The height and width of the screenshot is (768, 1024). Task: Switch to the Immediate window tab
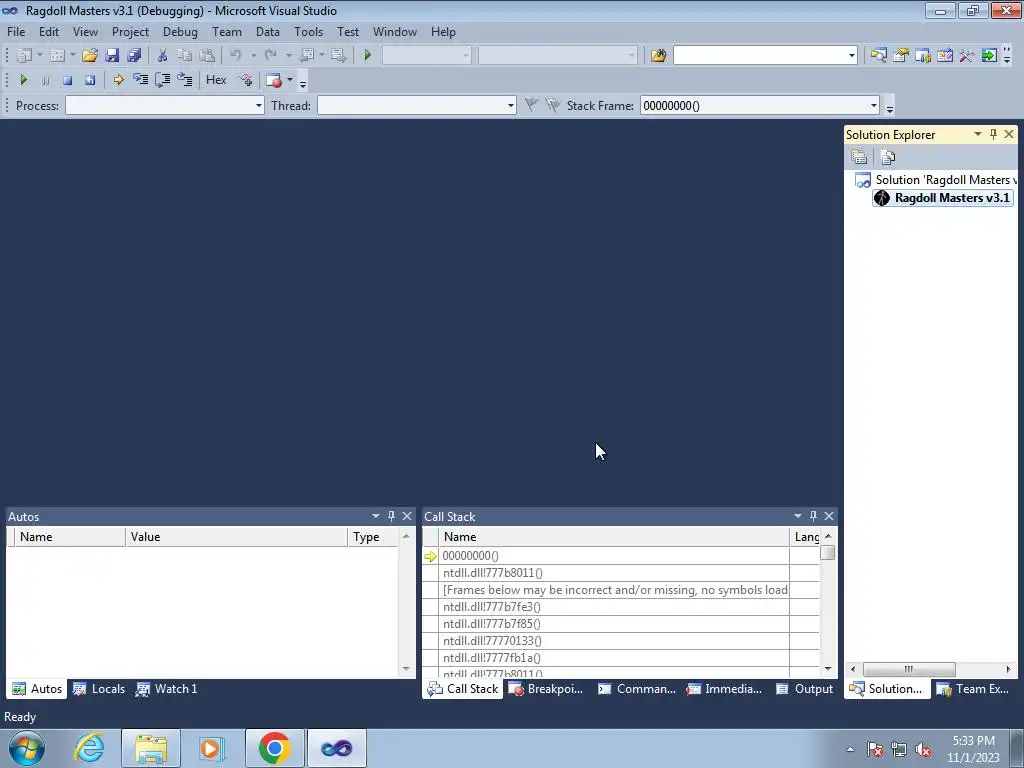pos(724,689)
